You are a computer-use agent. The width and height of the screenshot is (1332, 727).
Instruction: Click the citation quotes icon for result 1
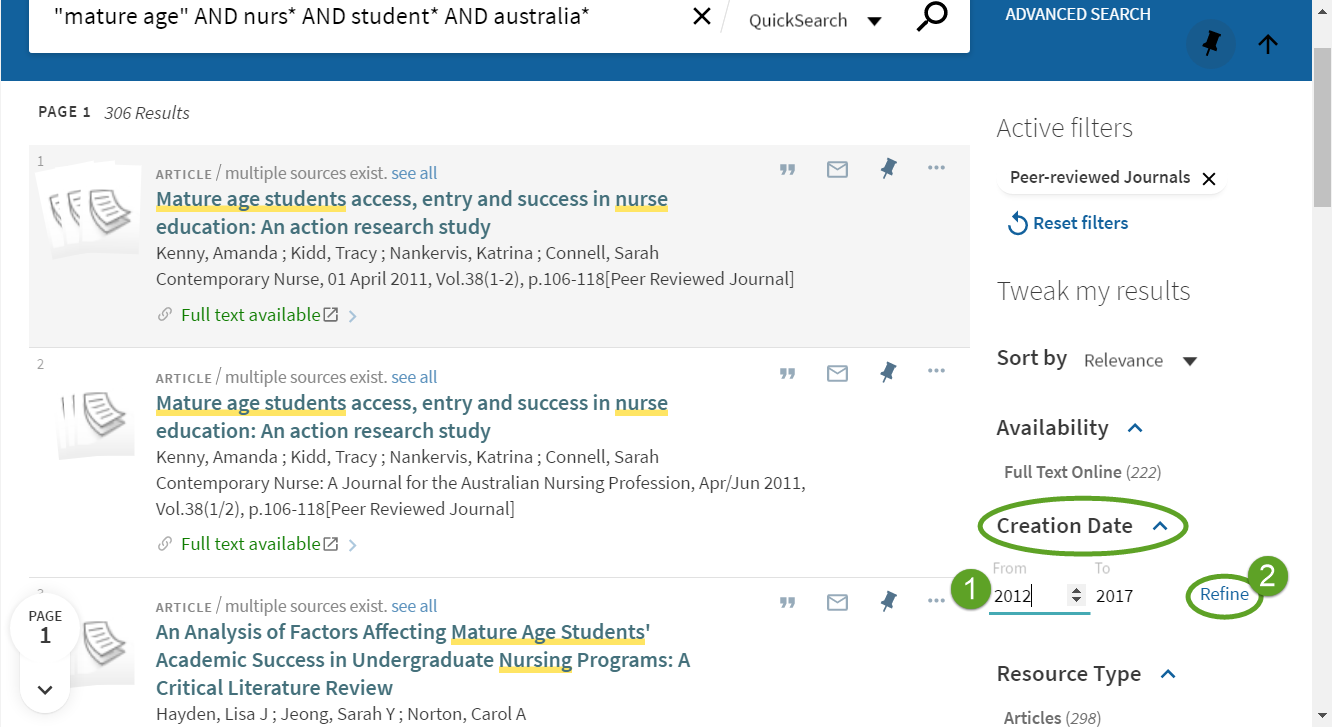point(787,169)
